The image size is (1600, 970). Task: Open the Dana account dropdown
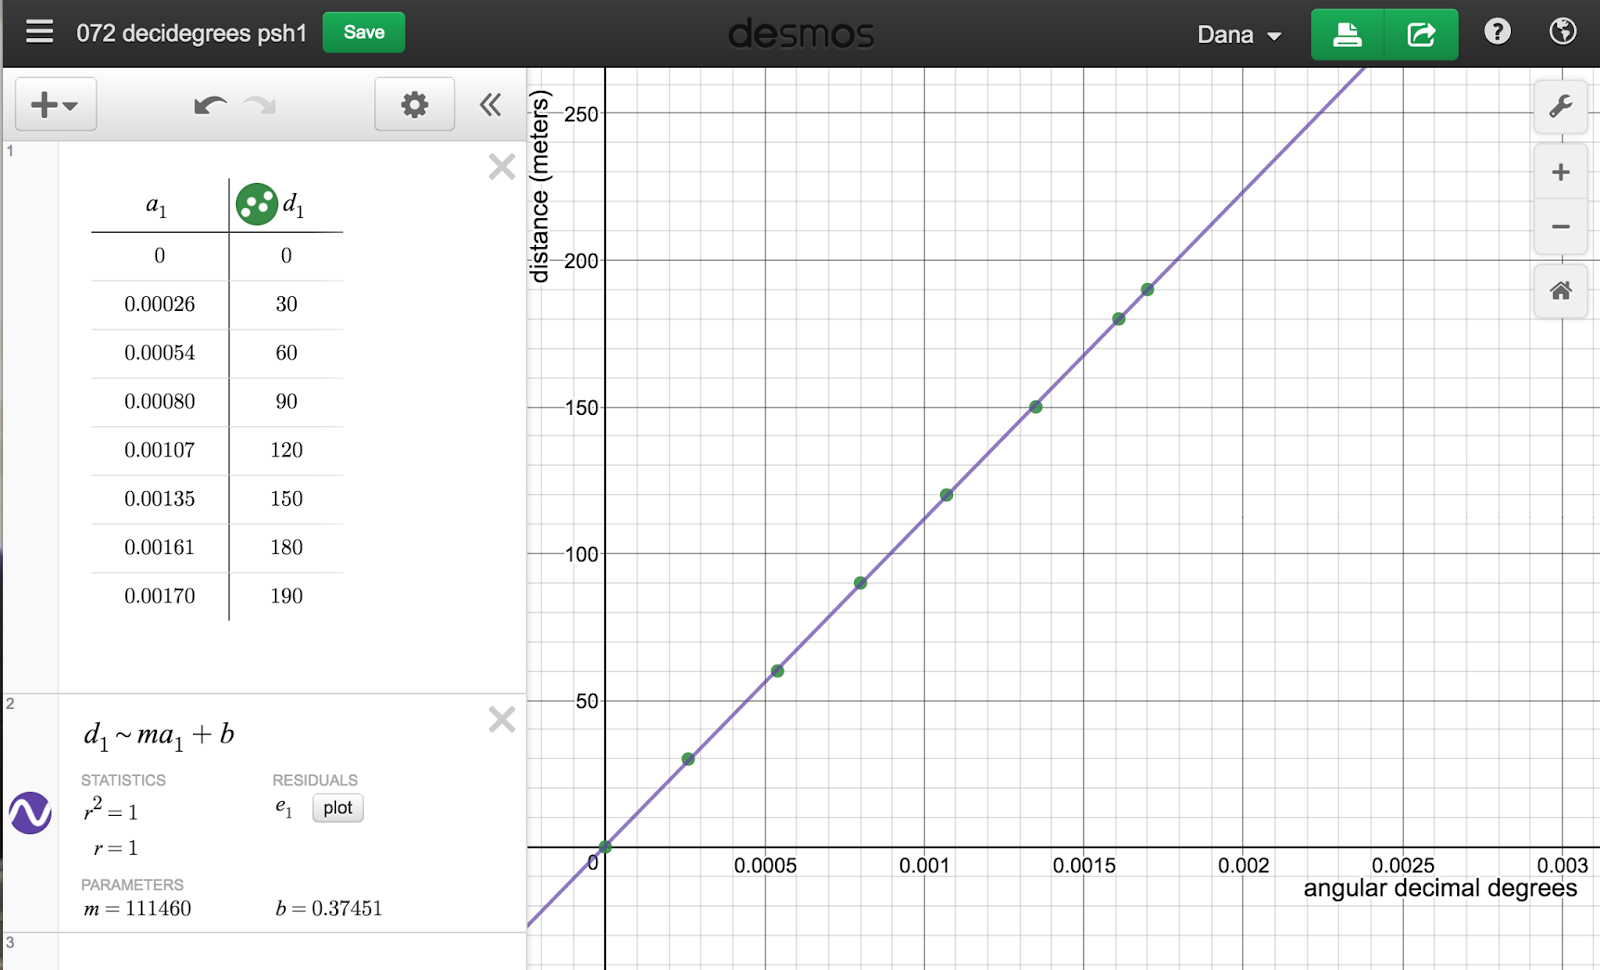(1239, 33)
